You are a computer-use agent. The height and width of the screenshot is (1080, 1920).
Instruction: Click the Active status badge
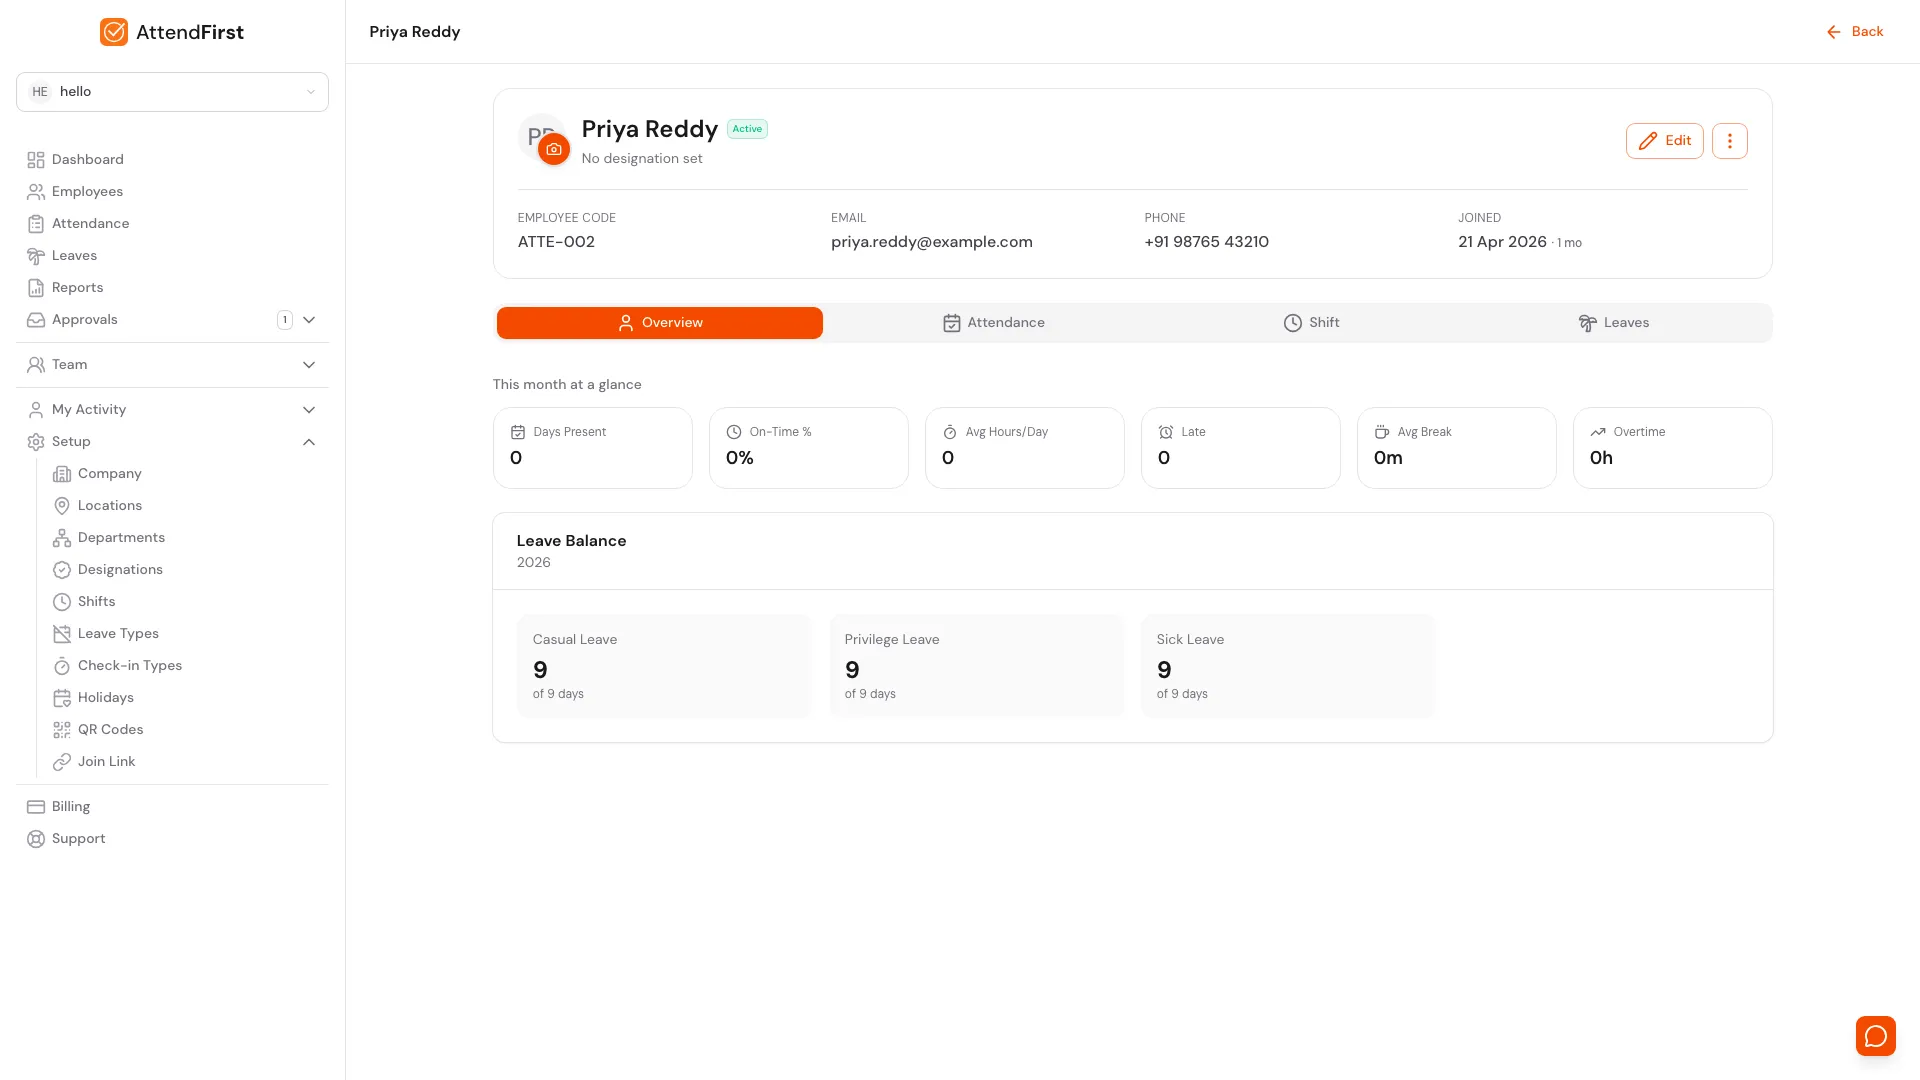(747, 129)
